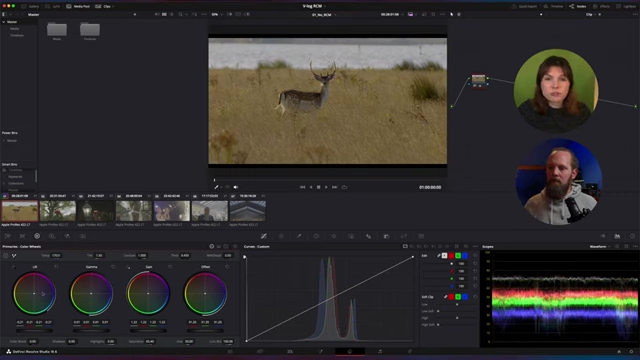640x360 pixels.
Task: Select the street lamp clip thumbnail
Action: point(96,211)
